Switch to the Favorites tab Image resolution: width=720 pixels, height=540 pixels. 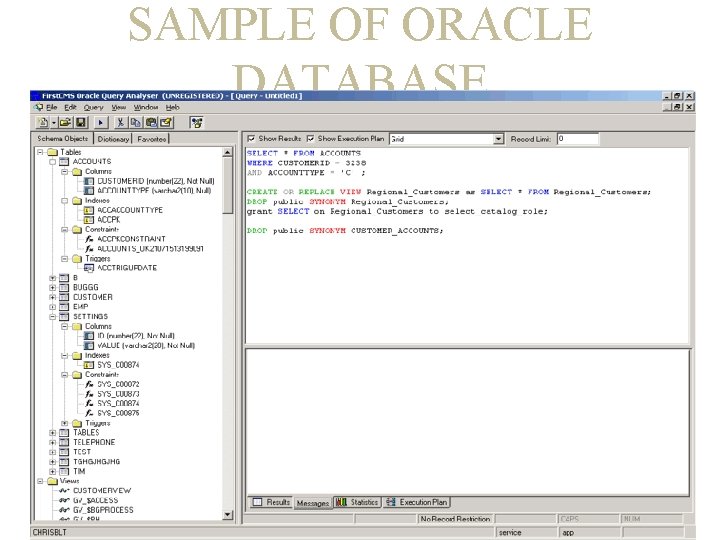pos(152,139)
